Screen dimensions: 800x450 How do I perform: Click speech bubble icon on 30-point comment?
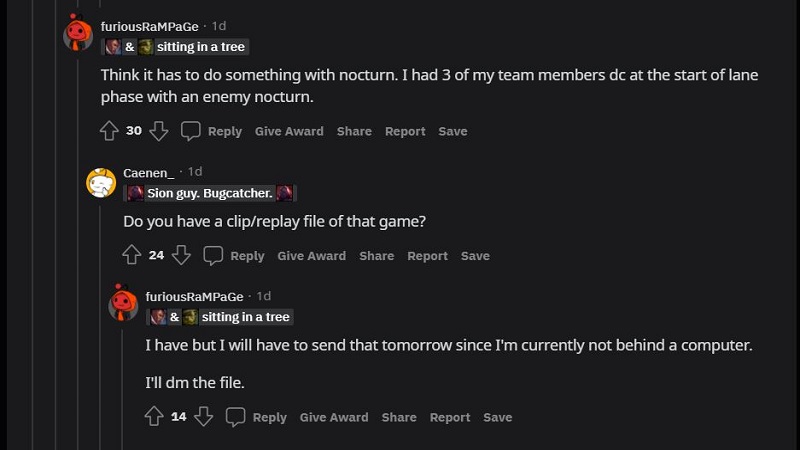click(191, 131)
